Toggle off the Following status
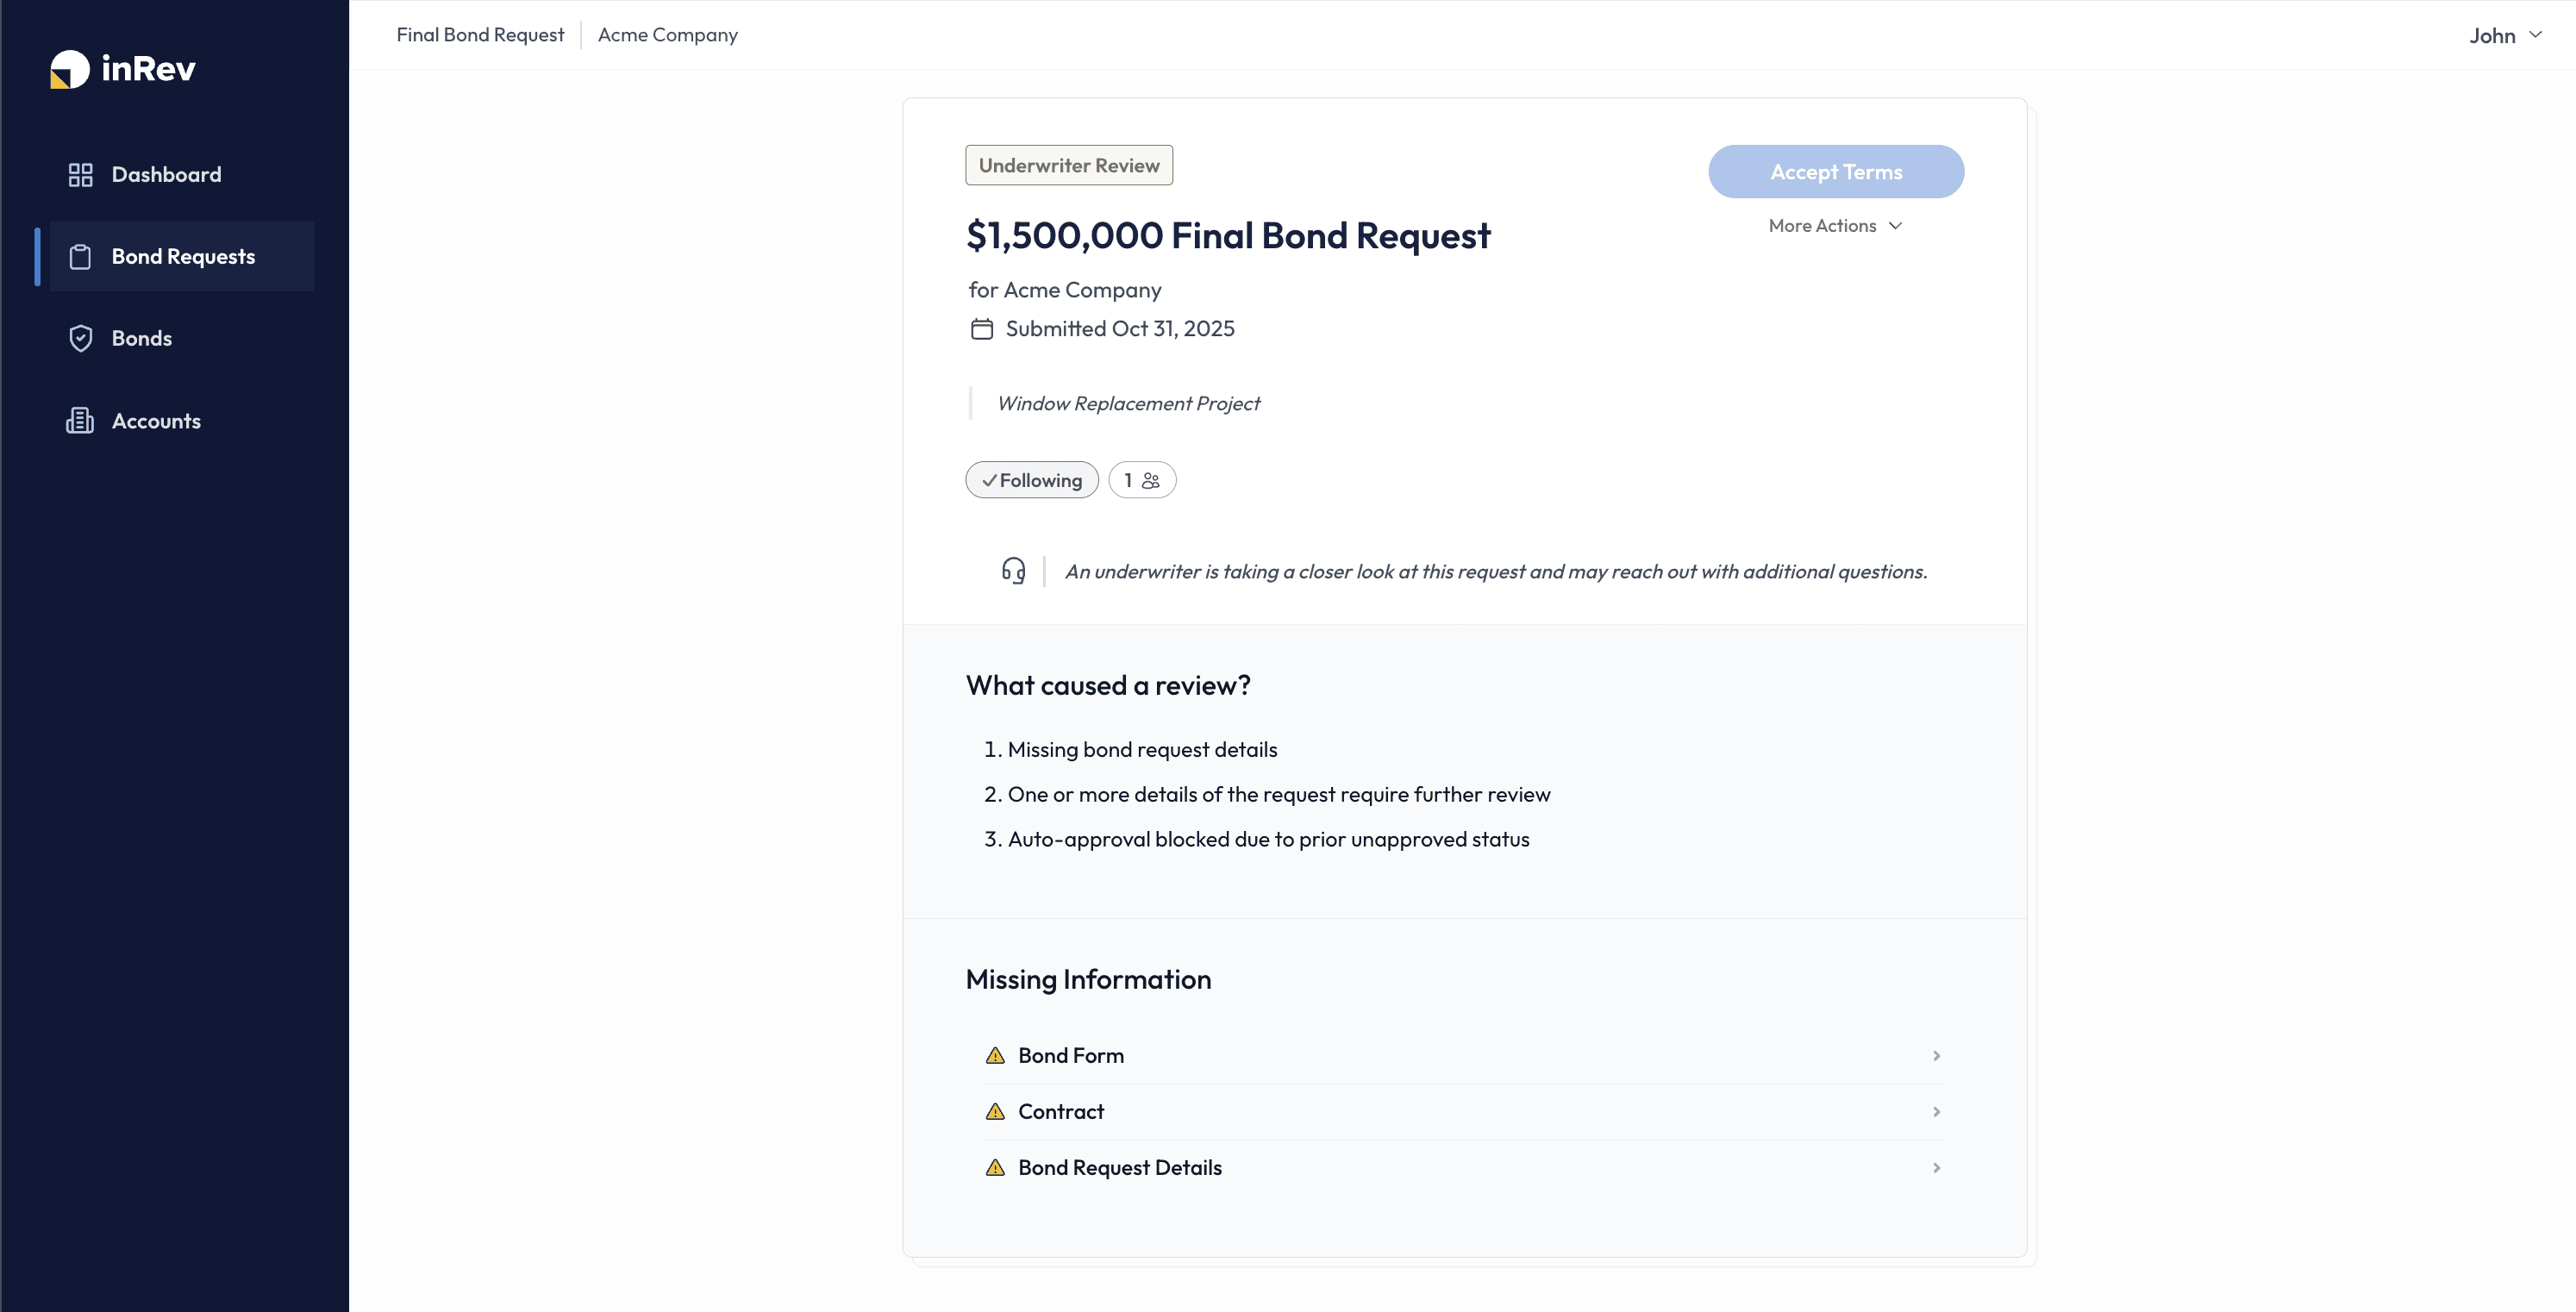The height and width of the screenshot is (1312, 2576). click(1031, 479)
